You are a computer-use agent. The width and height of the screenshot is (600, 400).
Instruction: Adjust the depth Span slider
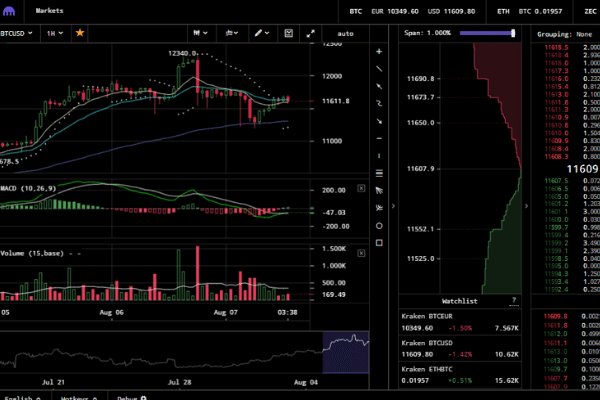pos(513,33)
